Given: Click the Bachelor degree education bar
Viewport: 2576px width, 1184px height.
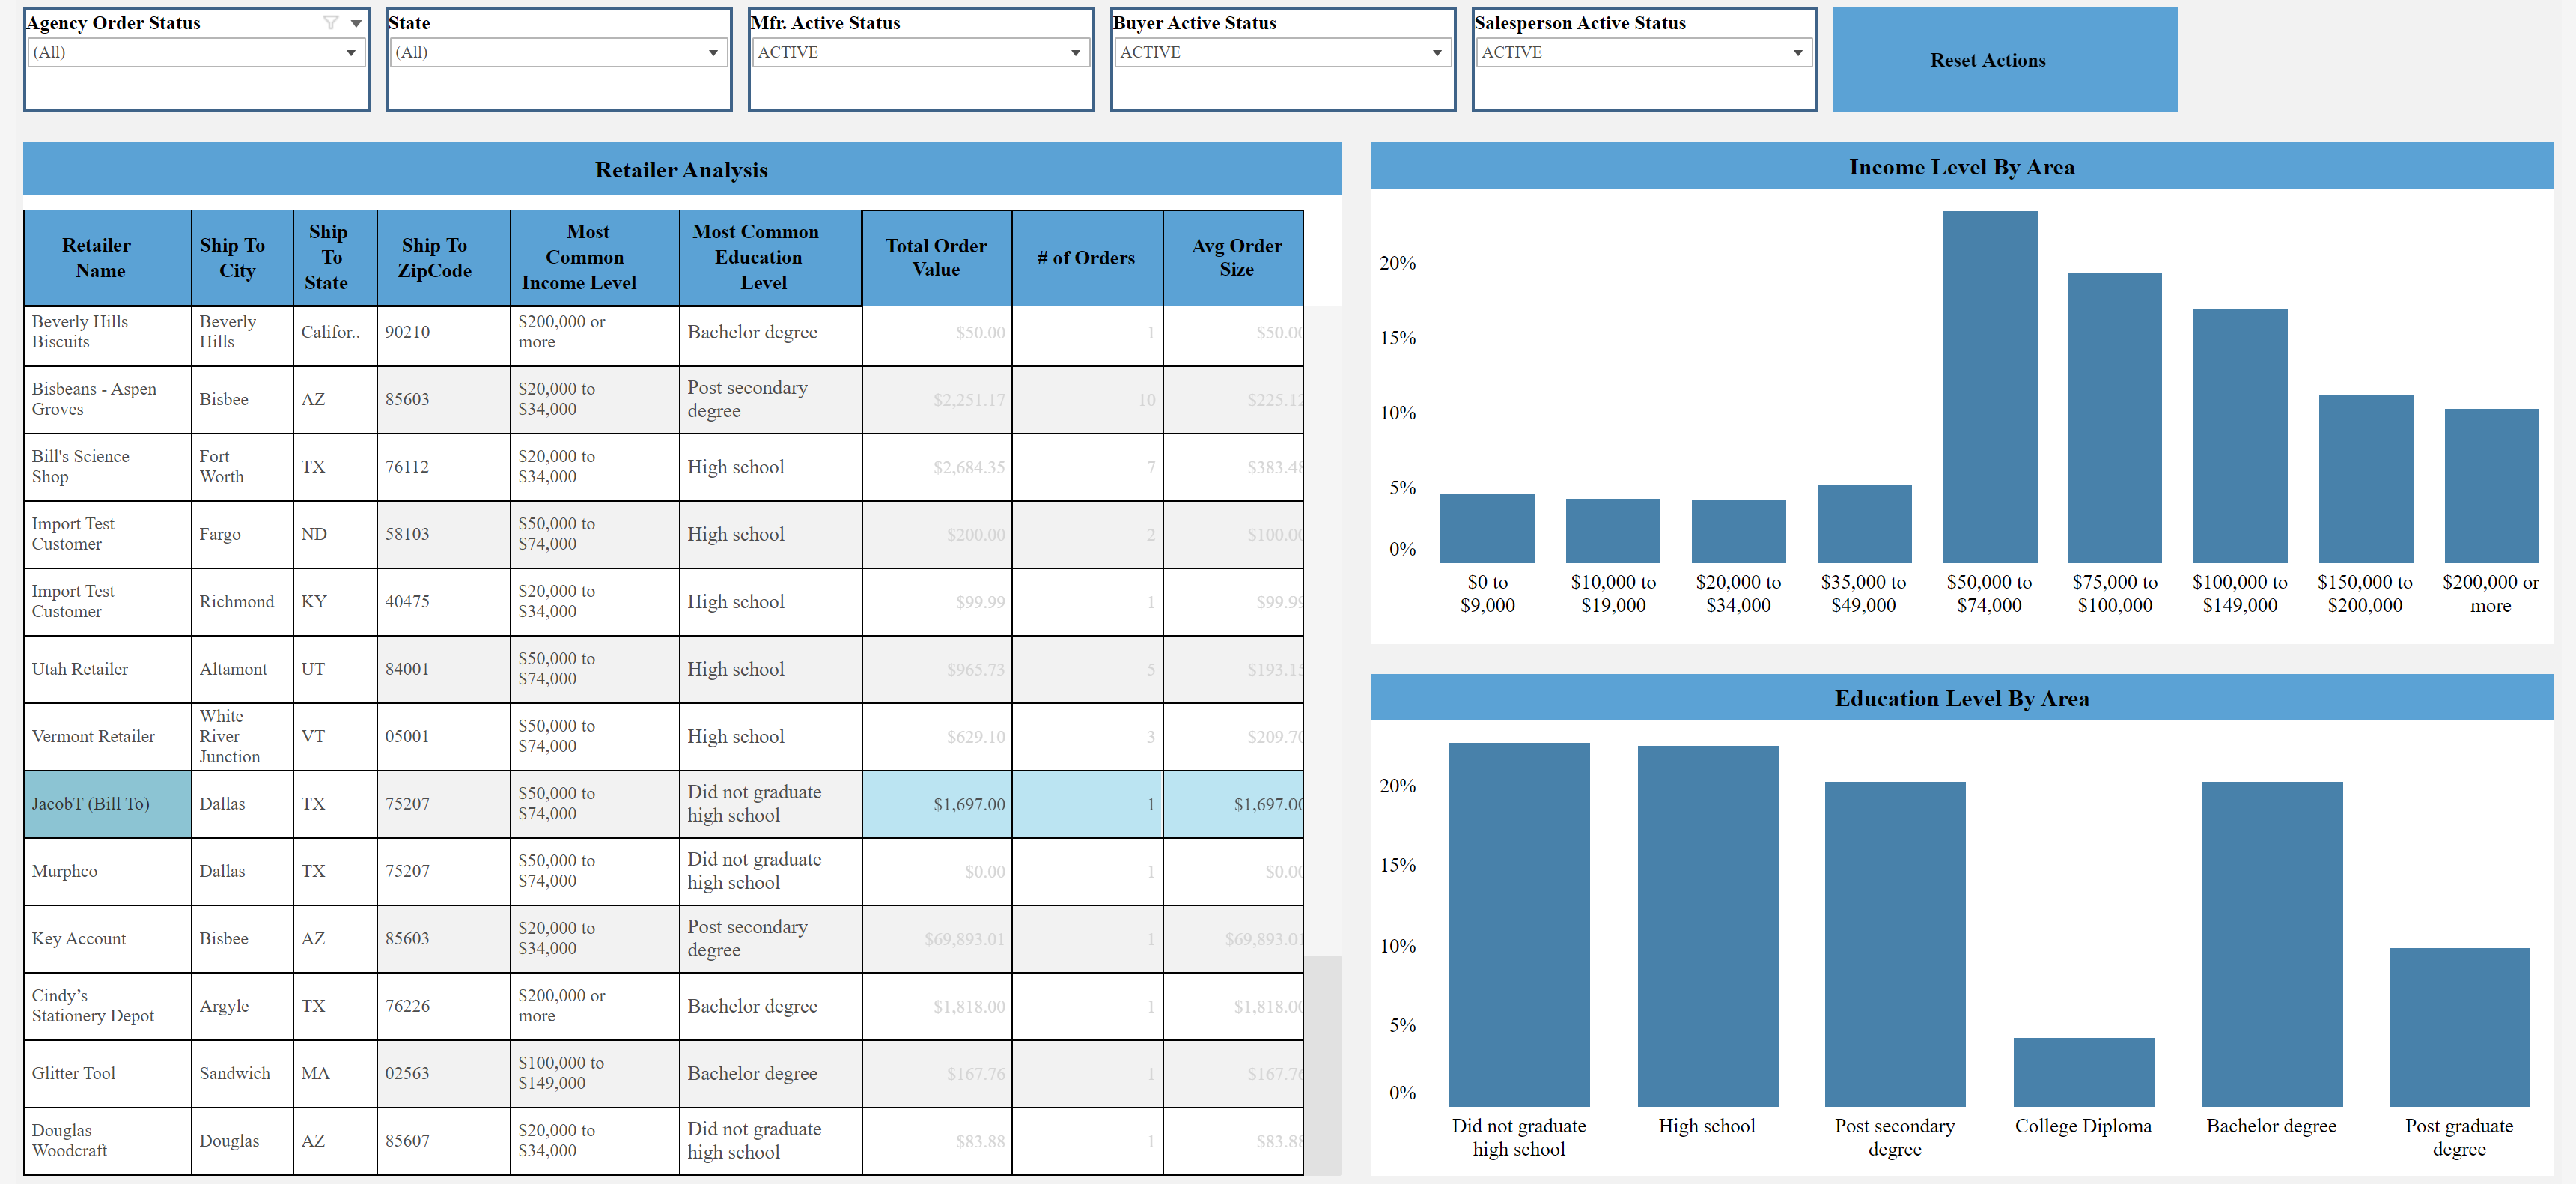Looking at the screenshot, I should (x=2272, y=944).
